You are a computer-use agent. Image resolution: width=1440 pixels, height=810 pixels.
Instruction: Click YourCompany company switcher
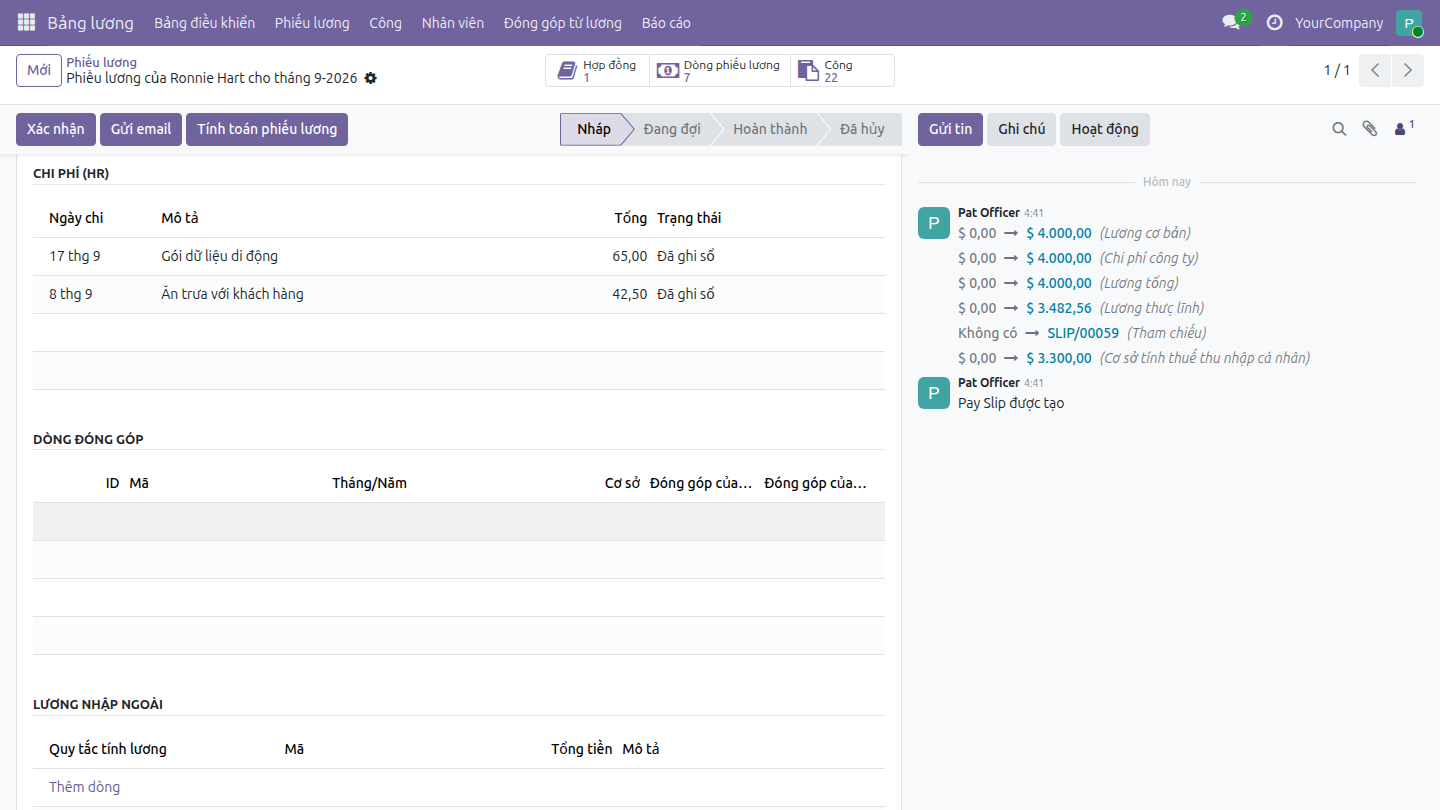point(1339,22)
